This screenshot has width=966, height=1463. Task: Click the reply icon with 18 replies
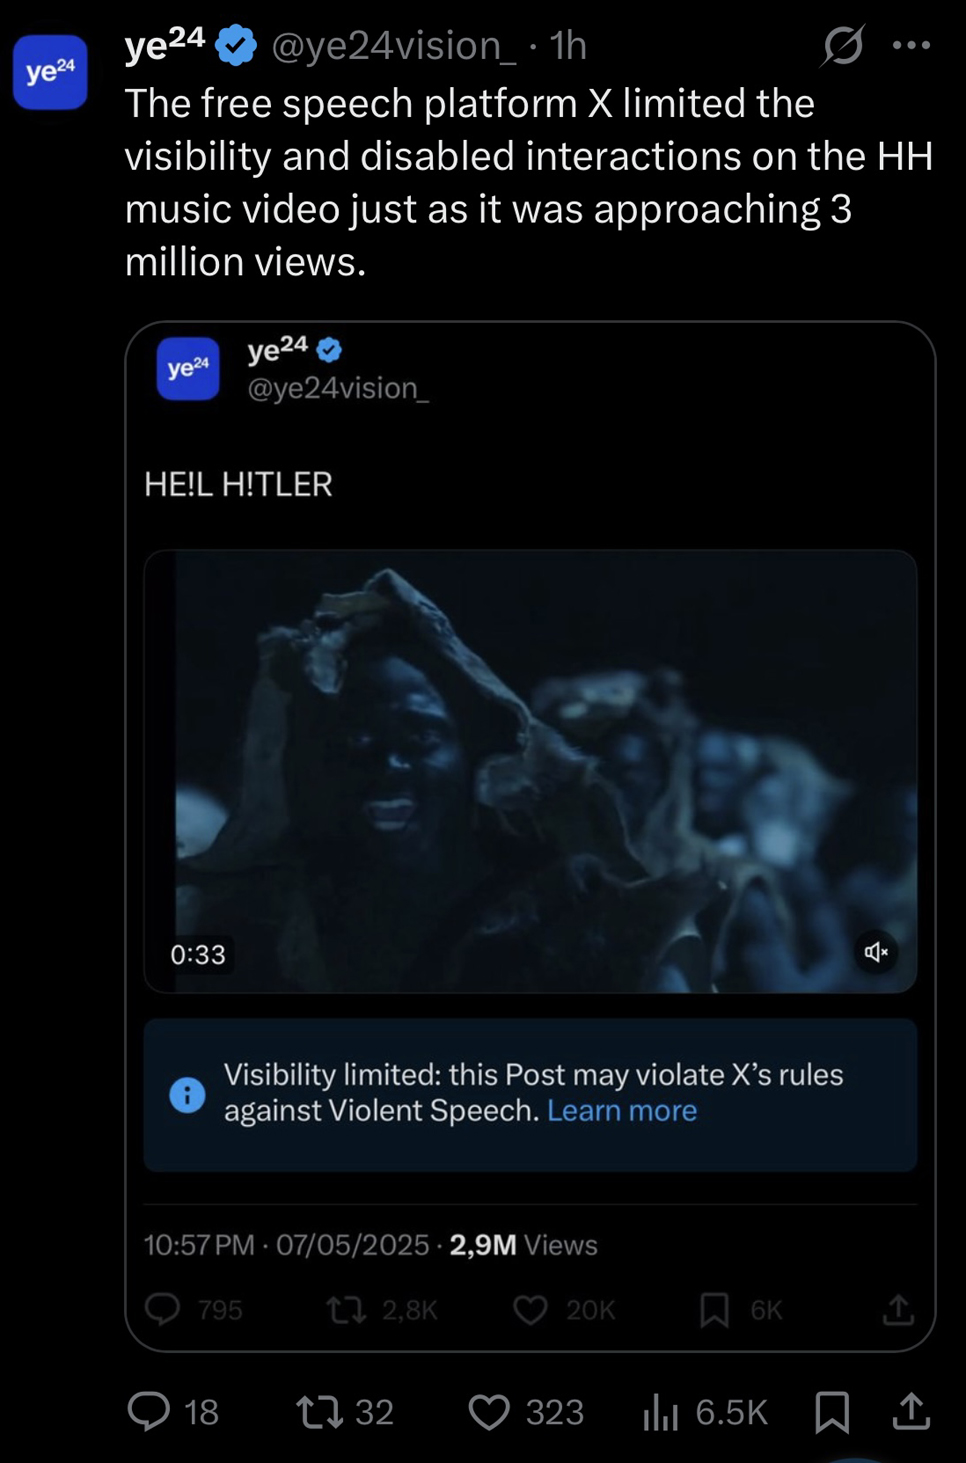coord(149,1411)
